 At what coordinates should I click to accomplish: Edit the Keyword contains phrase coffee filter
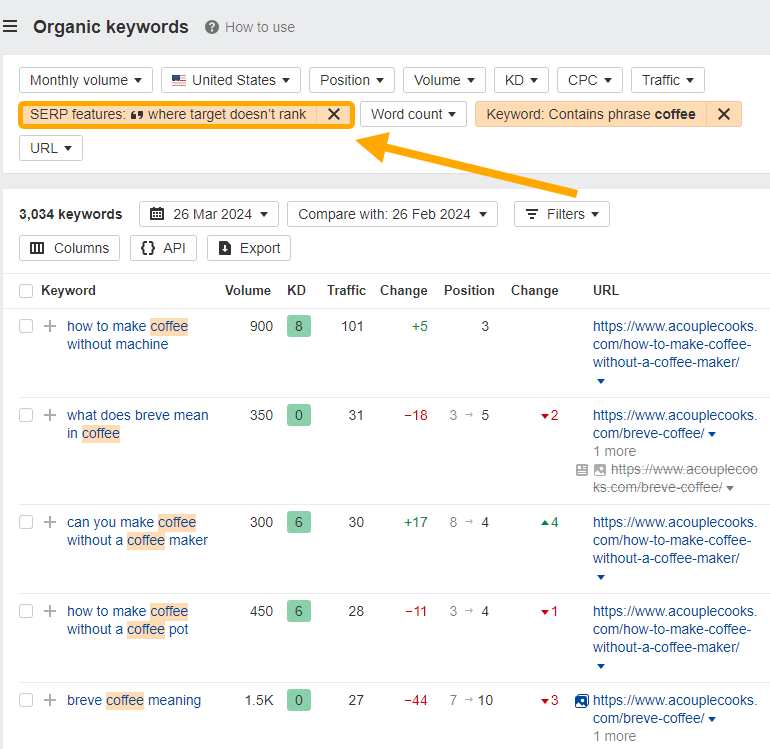click(591, 114)
